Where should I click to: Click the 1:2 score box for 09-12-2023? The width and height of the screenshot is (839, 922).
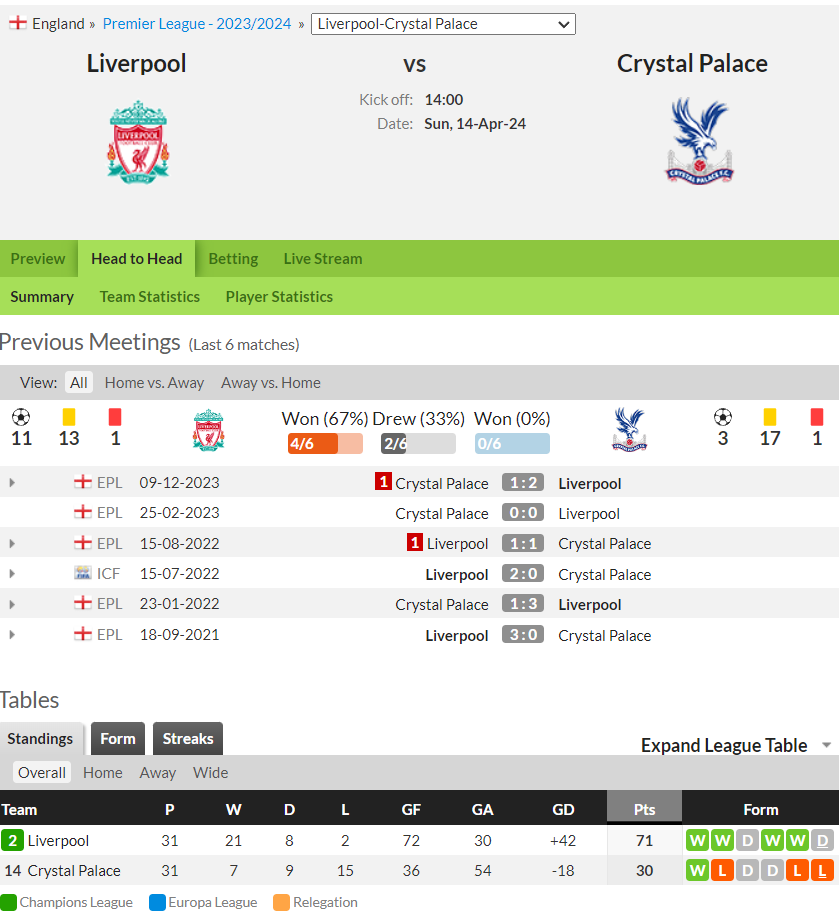(523, 483)
